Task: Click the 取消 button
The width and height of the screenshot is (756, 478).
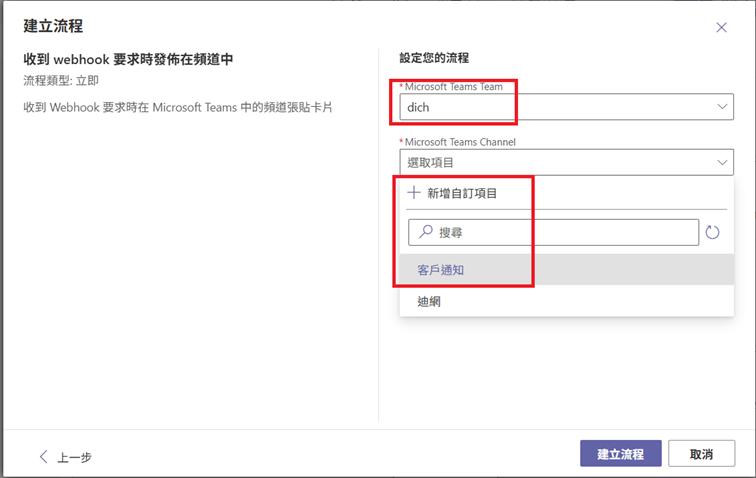Action: 701,454
